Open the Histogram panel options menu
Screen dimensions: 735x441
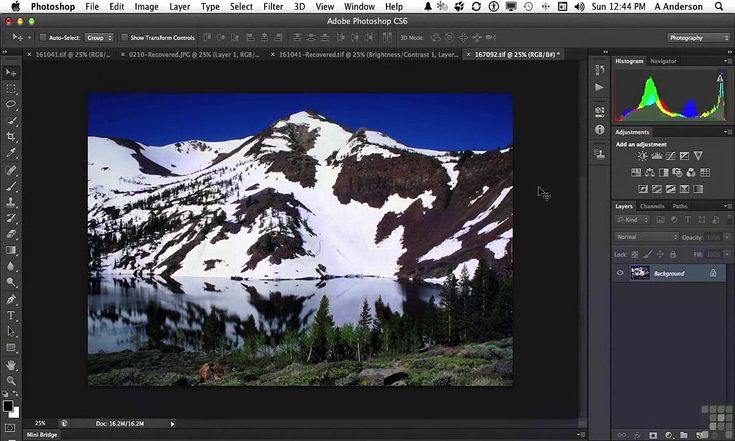(727, 61)
